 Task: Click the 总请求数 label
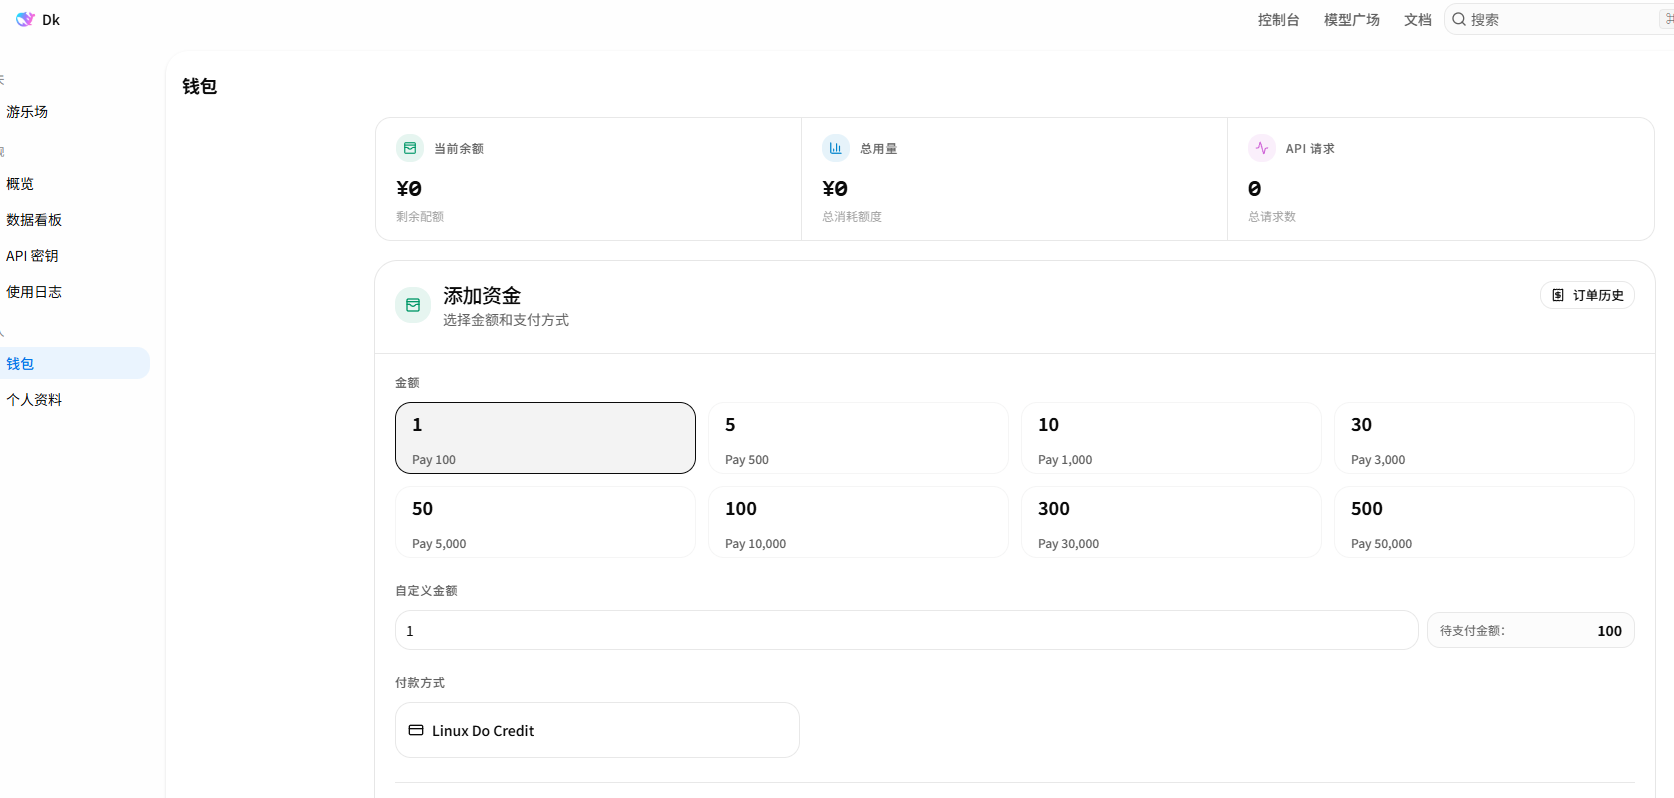[x=1272, y=216]
